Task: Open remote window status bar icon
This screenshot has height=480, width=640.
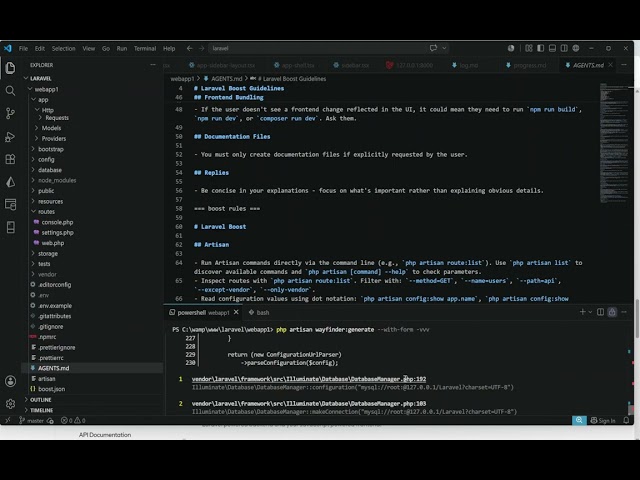Action: (x=7, y=420)
